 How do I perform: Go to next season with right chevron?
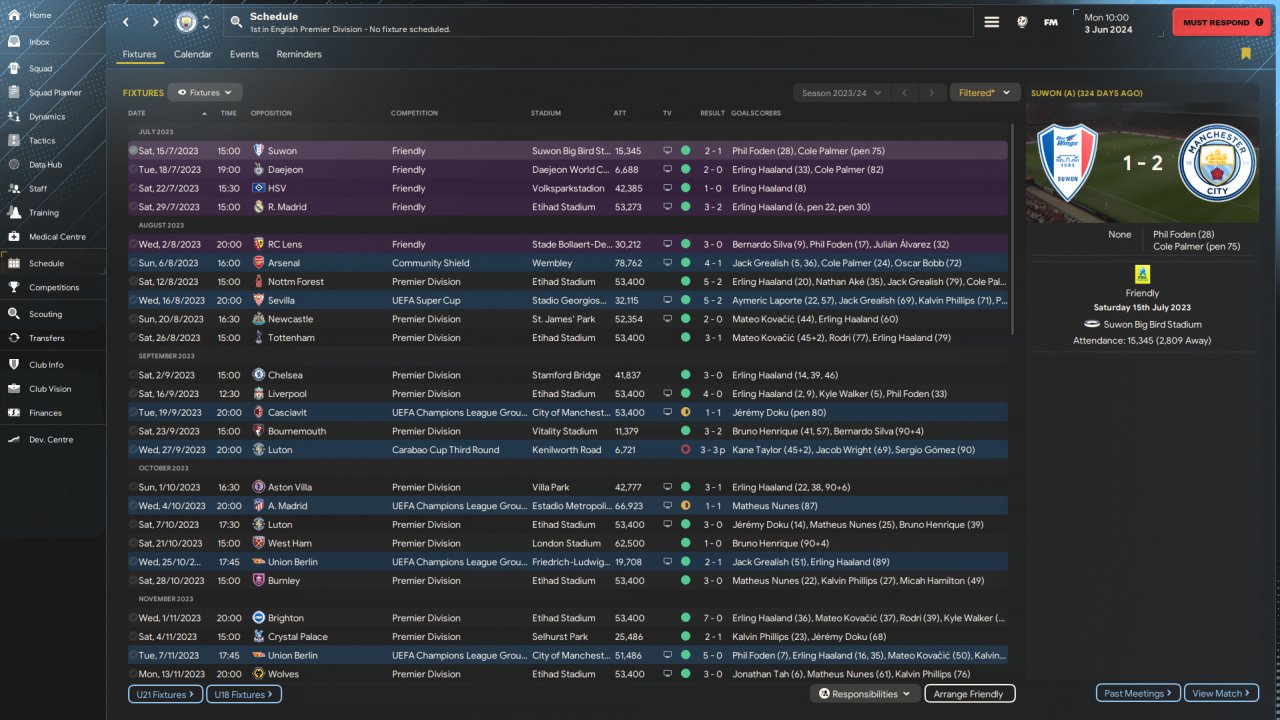click(932, 93)
